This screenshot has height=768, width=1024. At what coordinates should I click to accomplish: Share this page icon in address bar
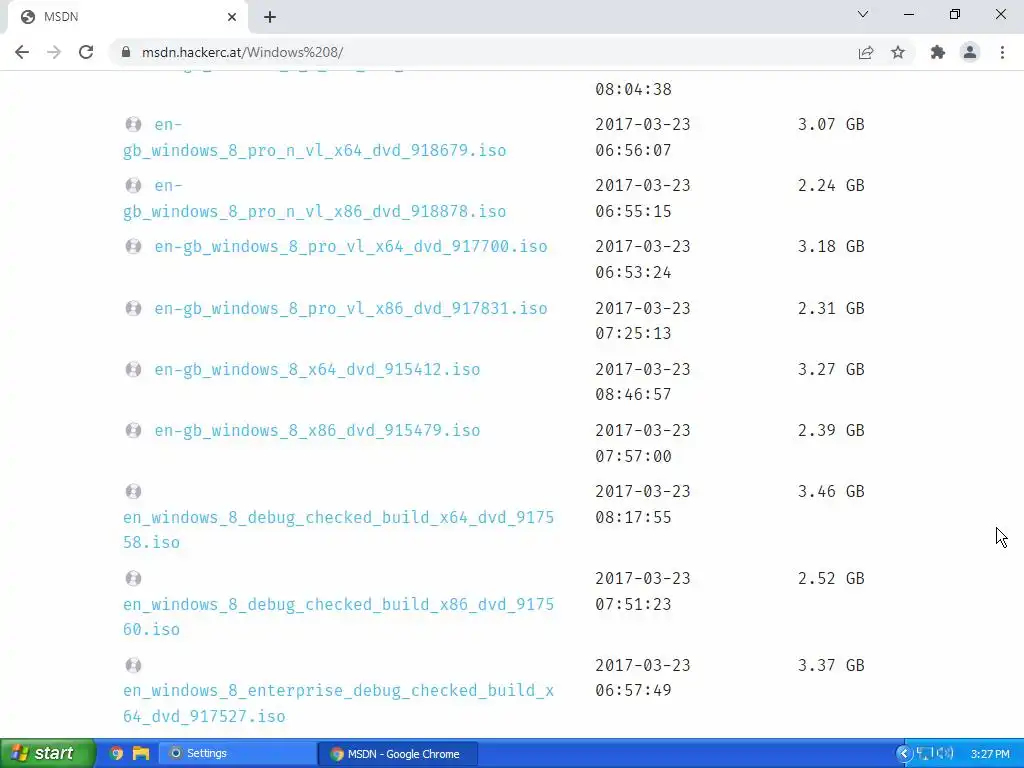(866, 52)
